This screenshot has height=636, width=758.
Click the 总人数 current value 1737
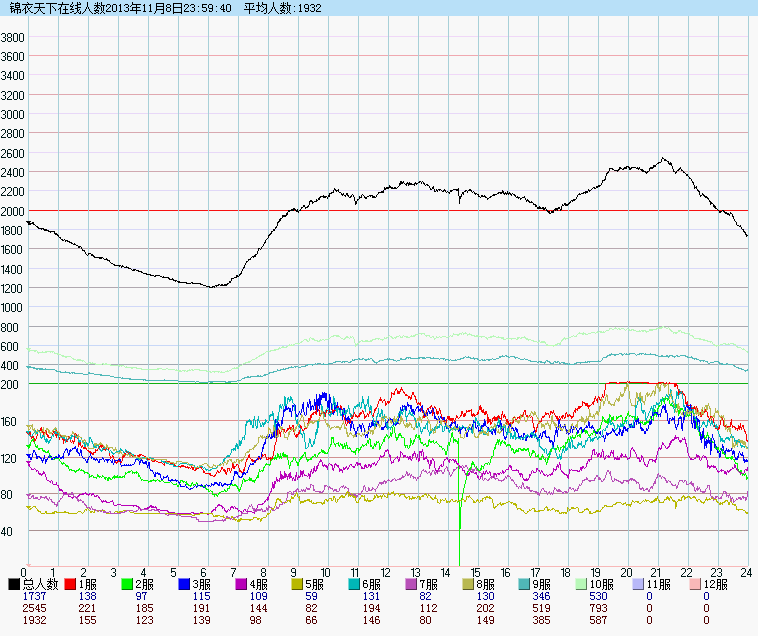34,596
